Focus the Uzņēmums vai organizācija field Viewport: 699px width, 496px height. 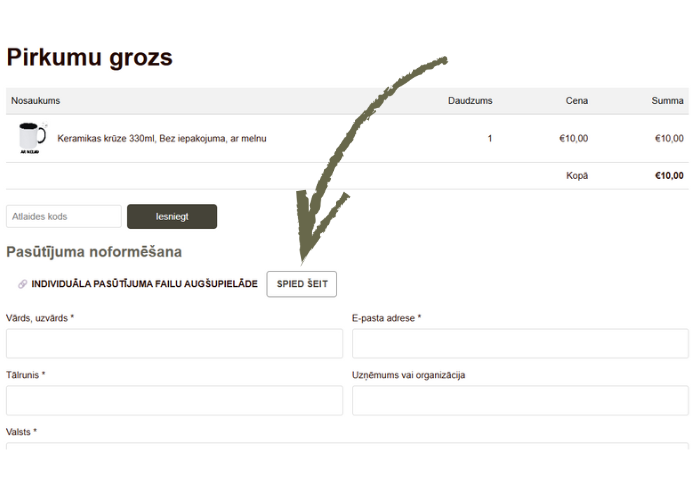tap(519, 400)
